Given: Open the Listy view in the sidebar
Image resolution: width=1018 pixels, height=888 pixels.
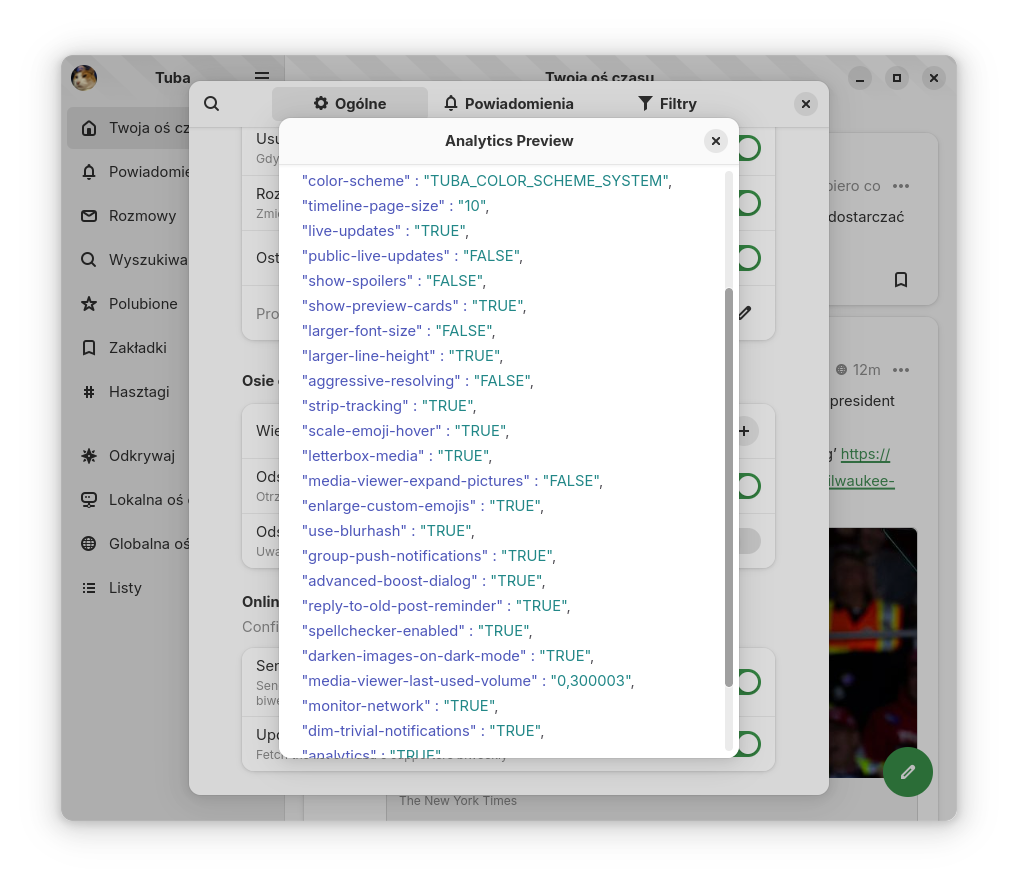Looking at the screenshot, I should (125, 588).
